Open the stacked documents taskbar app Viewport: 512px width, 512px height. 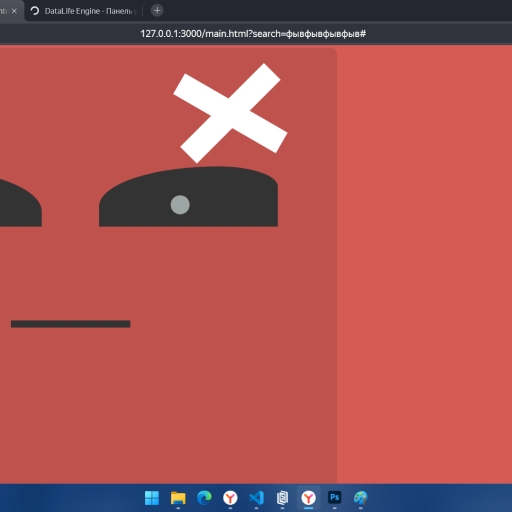282,498
